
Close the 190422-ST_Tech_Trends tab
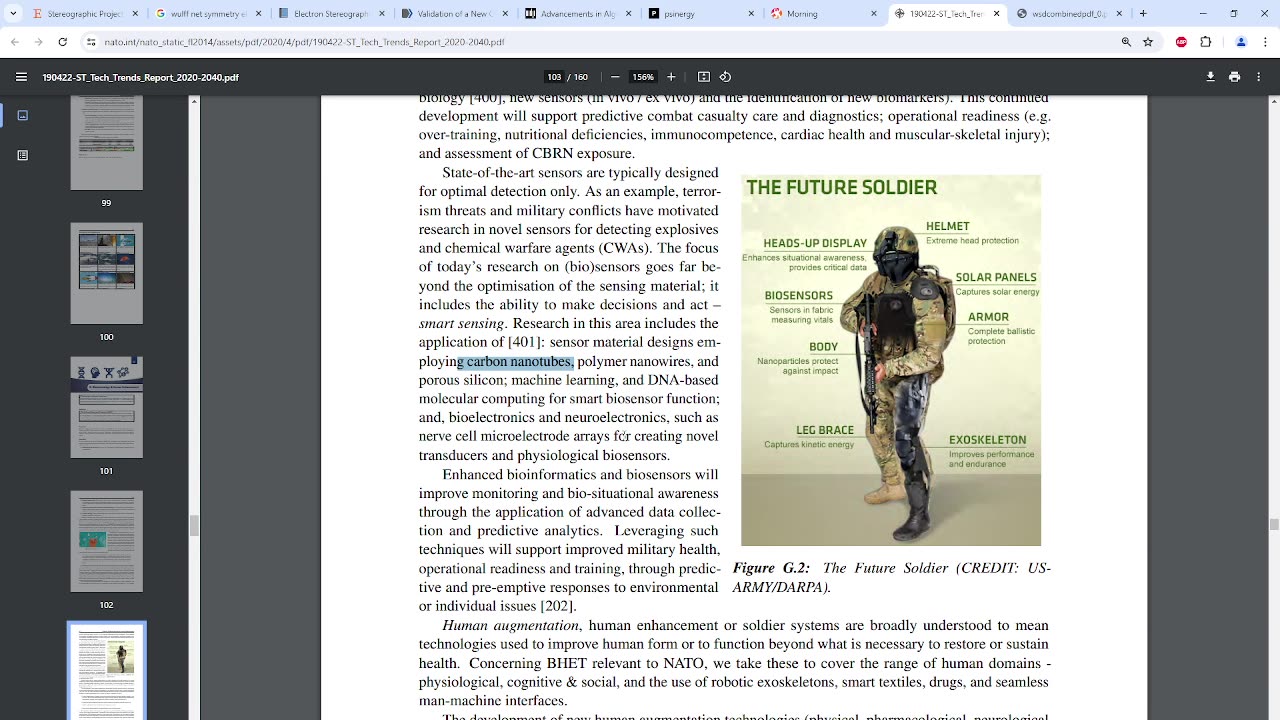(996, 14)
